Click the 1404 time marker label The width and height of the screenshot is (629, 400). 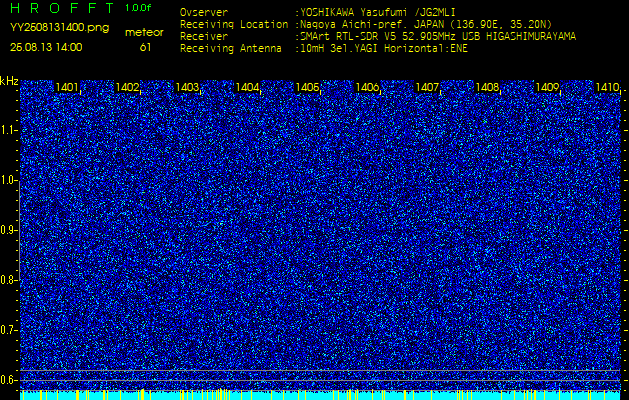click(x=247, y=87)
